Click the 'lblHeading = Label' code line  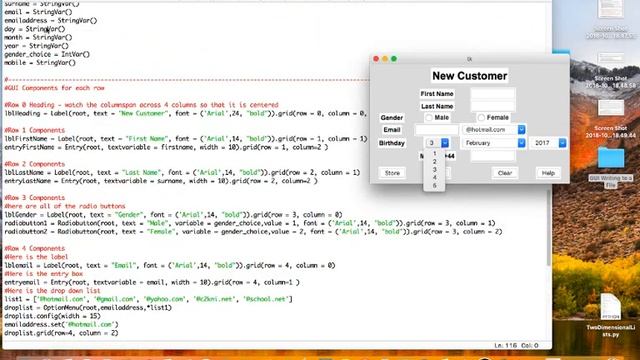tap(186, 113)
